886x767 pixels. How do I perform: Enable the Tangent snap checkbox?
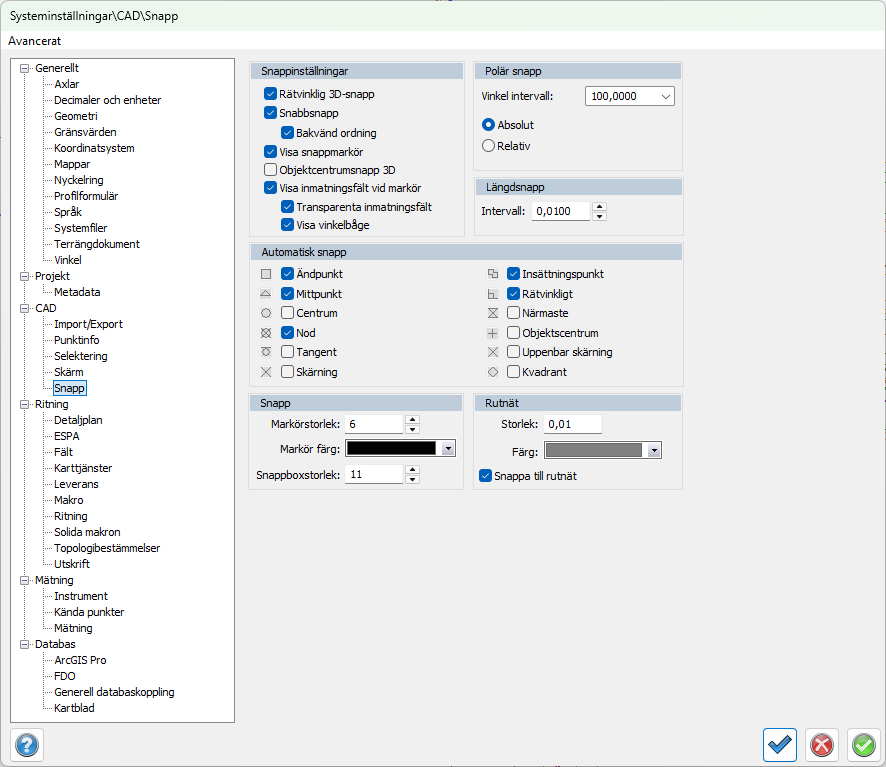tap(287, 352)
